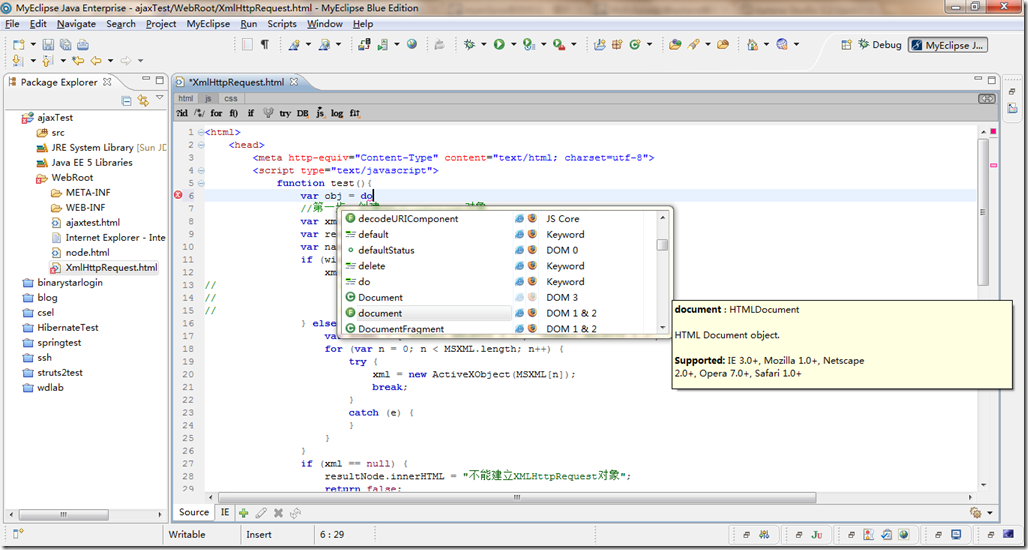
Task: Click the green Run button in toolbar
Action: (498, 44)
